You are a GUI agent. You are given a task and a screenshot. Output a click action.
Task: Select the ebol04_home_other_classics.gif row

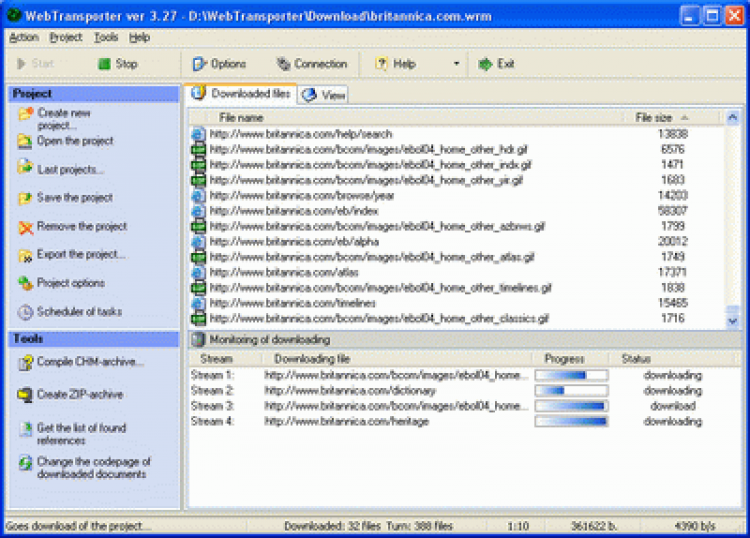coord(457,318)
